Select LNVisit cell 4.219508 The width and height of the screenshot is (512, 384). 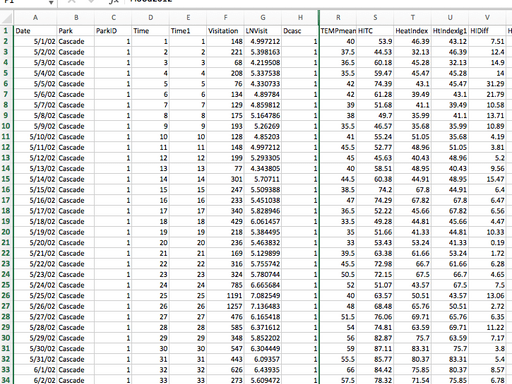(x=263, y=63)
